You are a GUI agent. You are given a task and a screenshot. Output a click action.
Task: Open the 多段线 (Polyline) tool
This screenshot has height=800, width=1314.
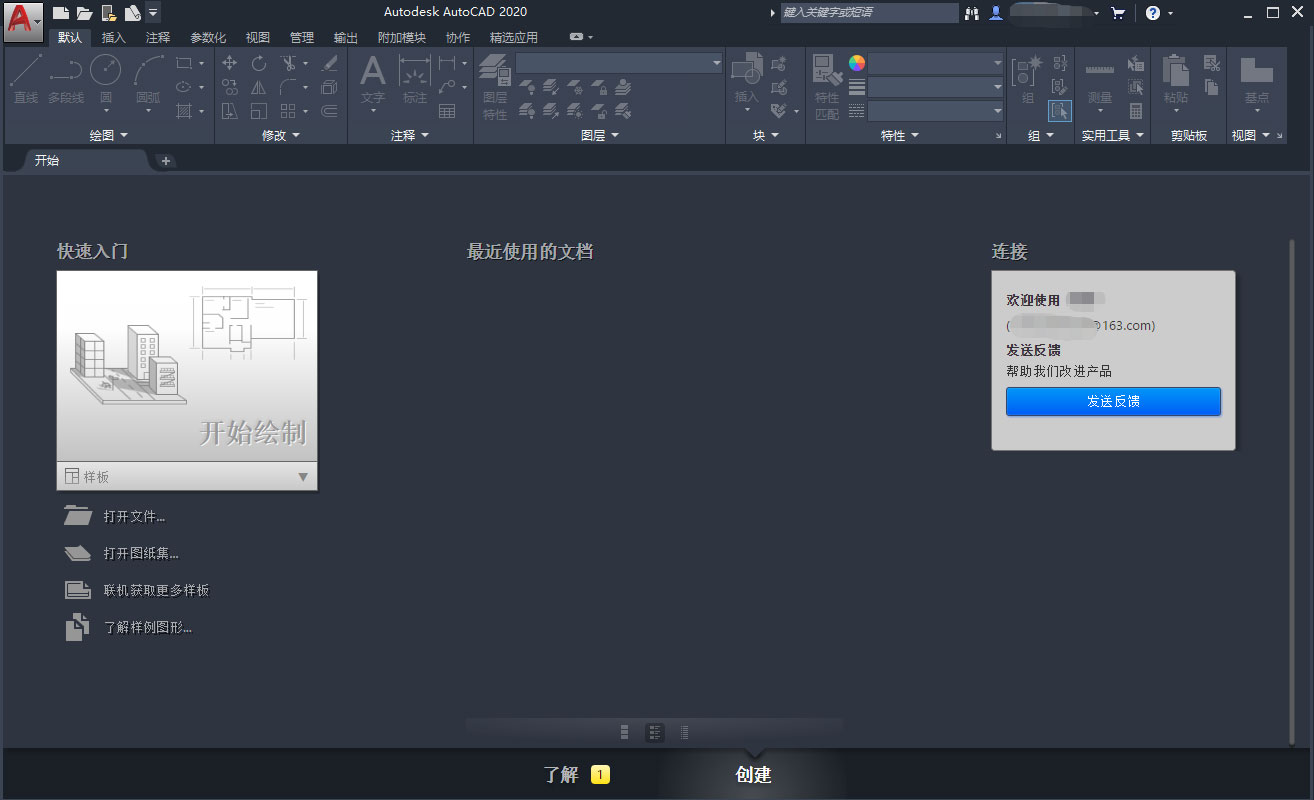pos(64,70)
